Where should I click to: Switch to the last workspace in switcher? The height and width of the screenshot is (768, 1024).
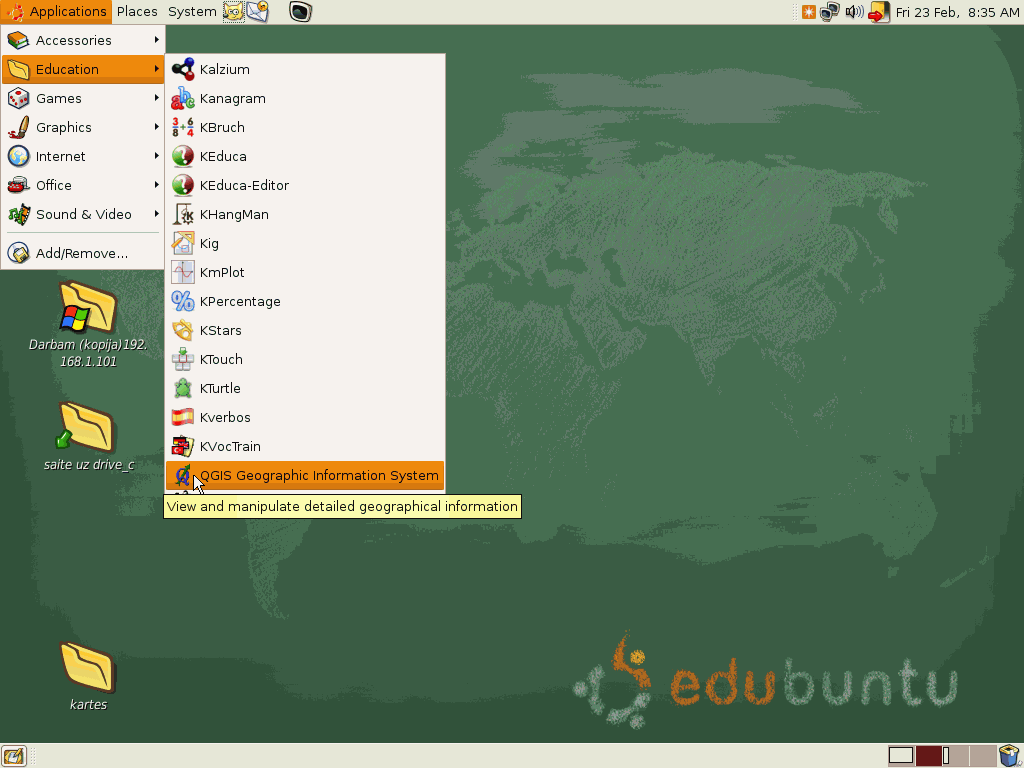982,756
